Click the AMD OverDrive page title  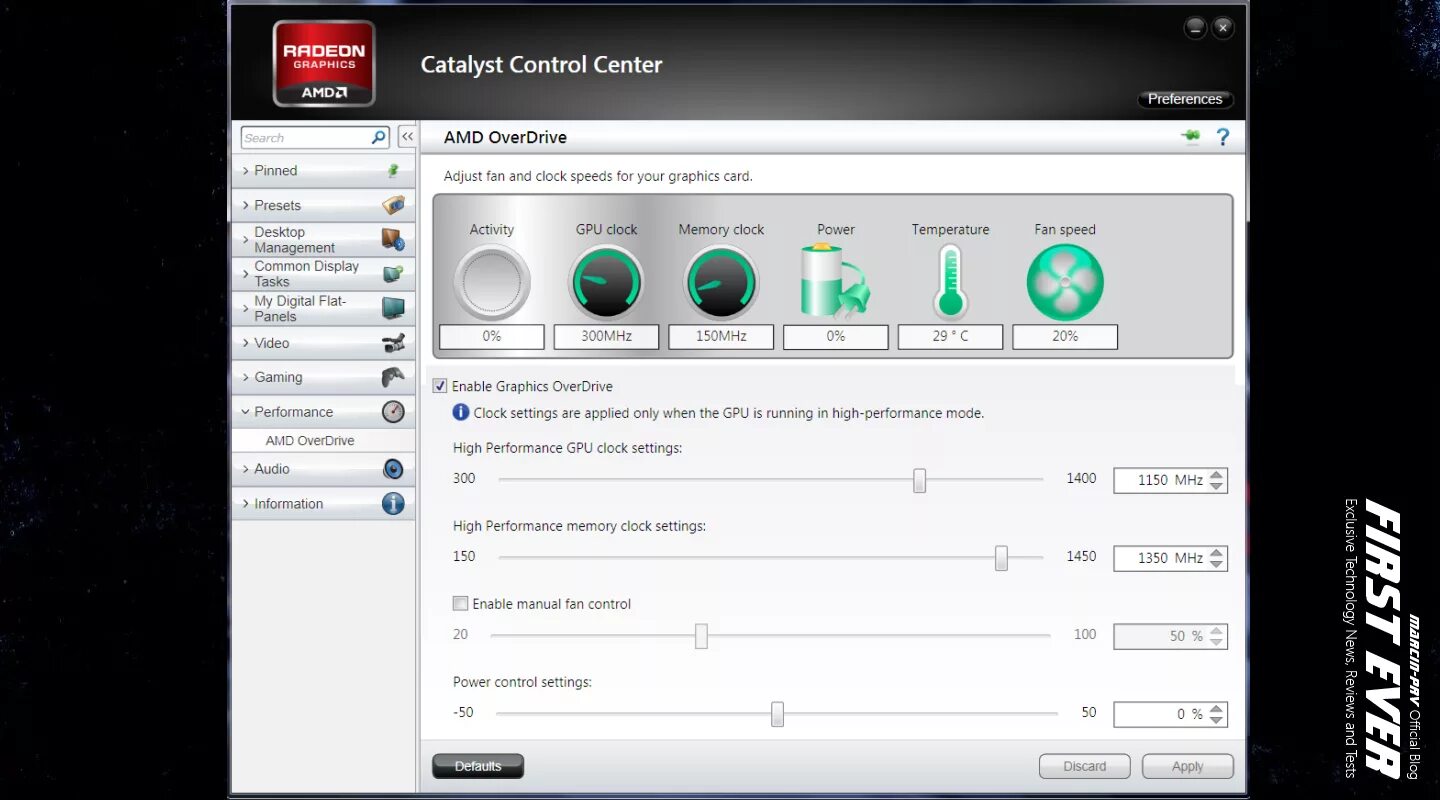(x=505, y=137)
